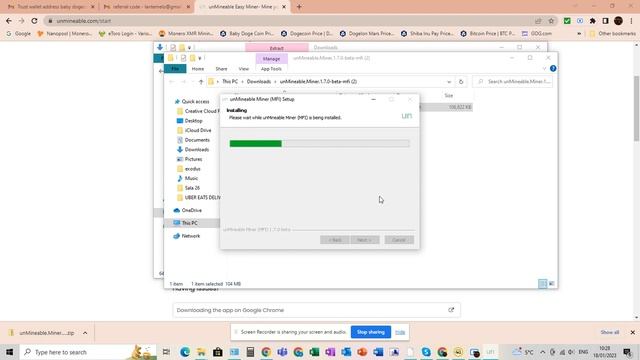Viewport: 640px width, 360px height.
Task: Open Baby Doge Coin Price bookmark
Action: pyautogui.click(x=247, y=33)
